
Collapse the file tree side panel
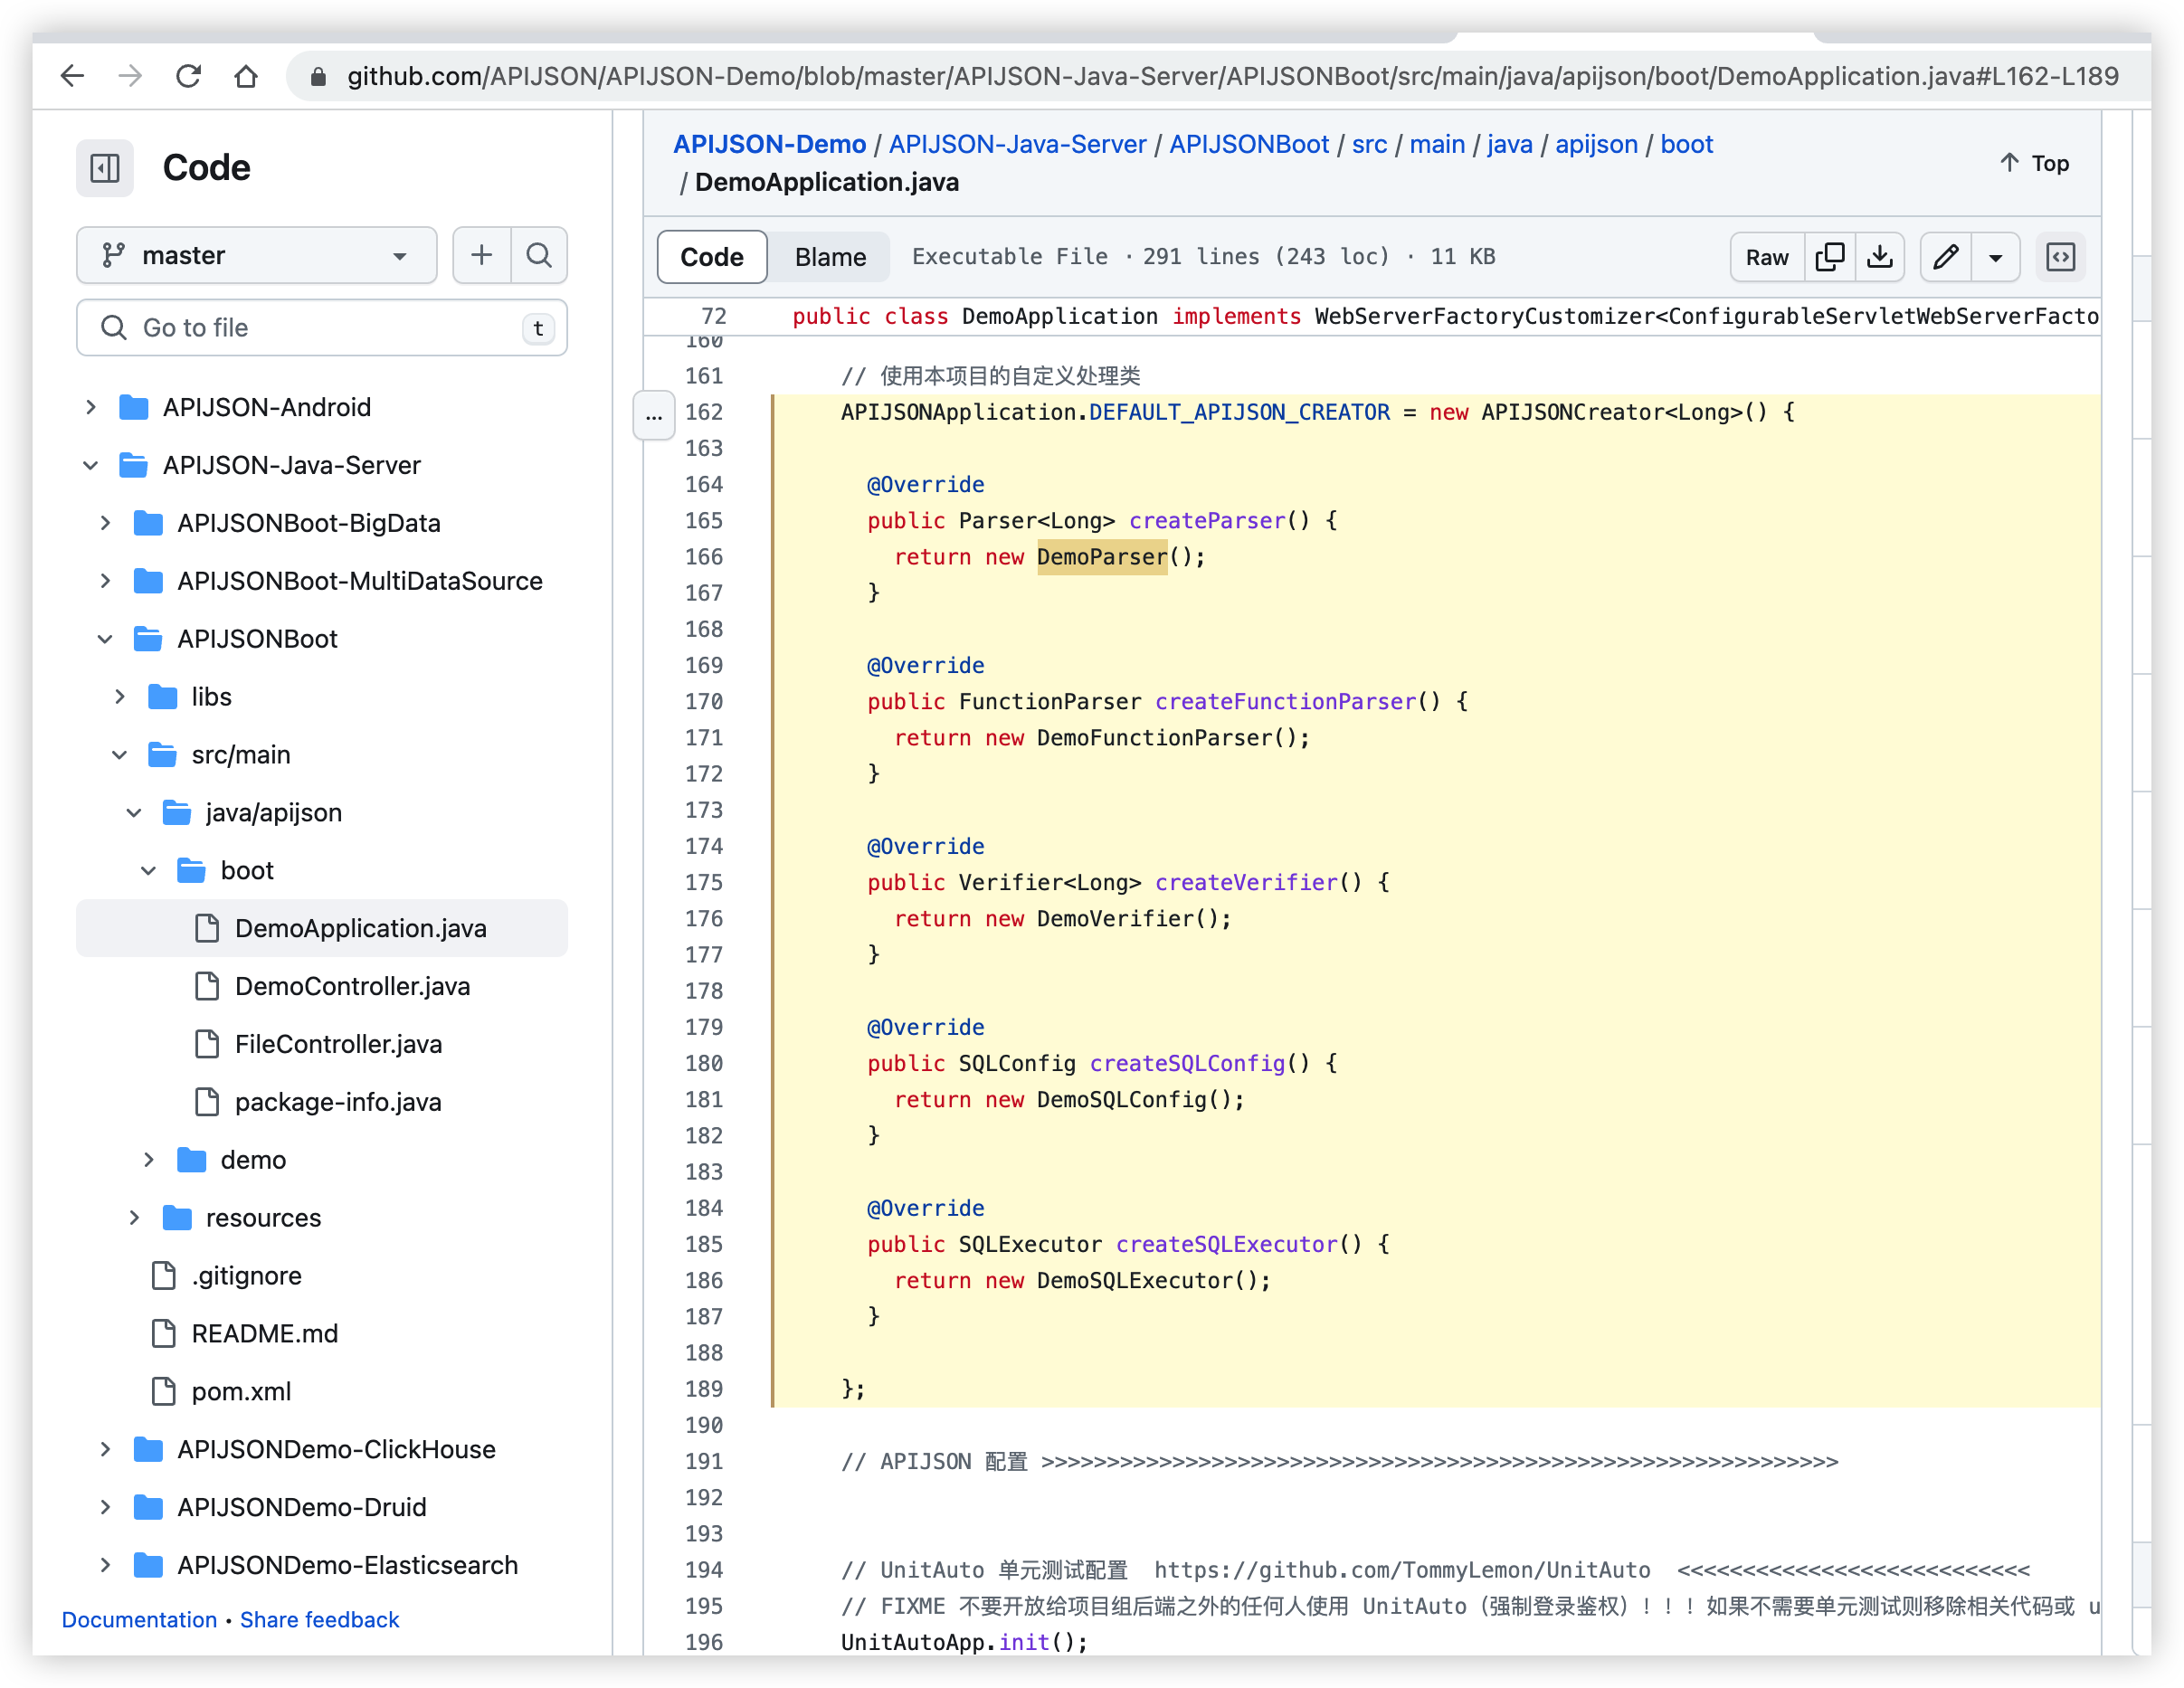[104, 168]
